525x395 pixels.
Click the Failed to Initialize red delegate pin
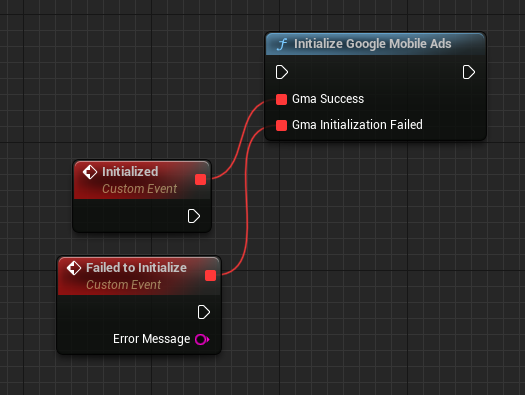[x=210, y=275]
